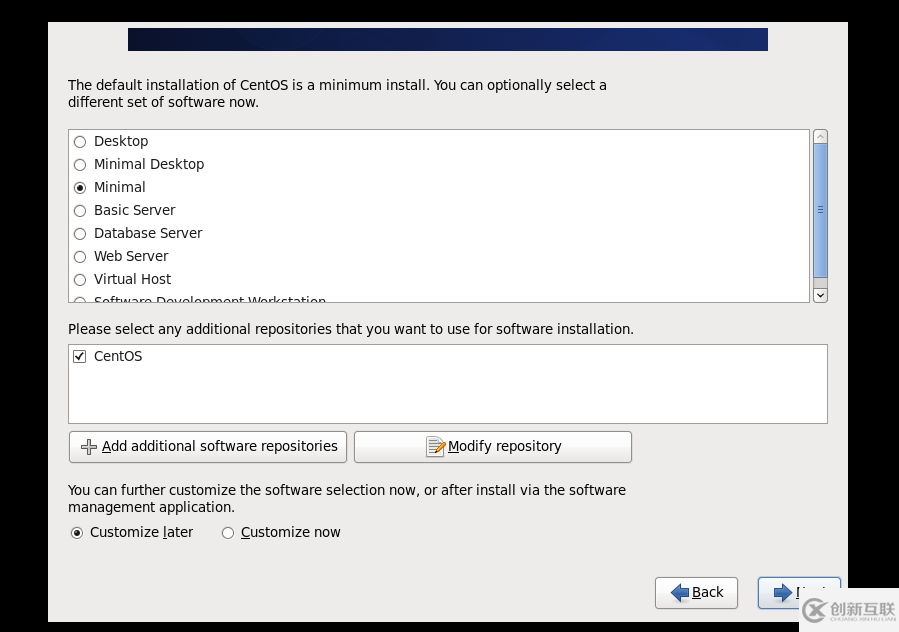Click the plus icon for adding repositories
899x632 pixels.
pyautogui.click(x=88, y=447)
